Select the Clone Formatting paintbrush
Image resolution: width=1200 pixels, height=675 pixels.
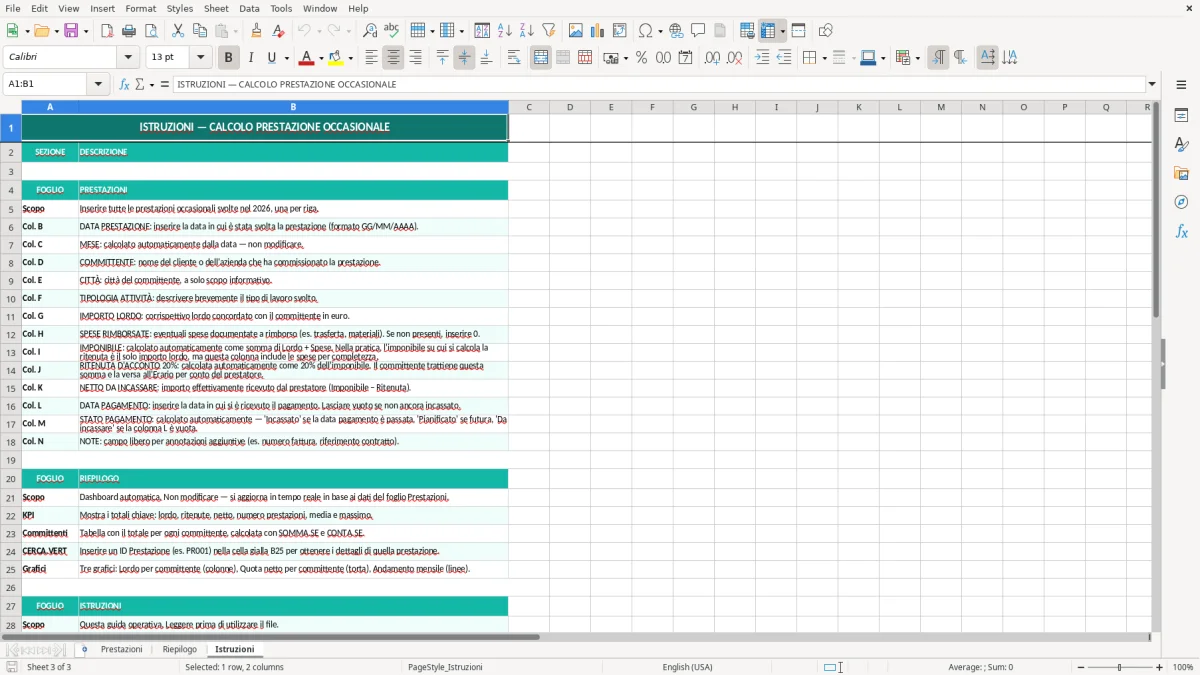pos(256,31)
